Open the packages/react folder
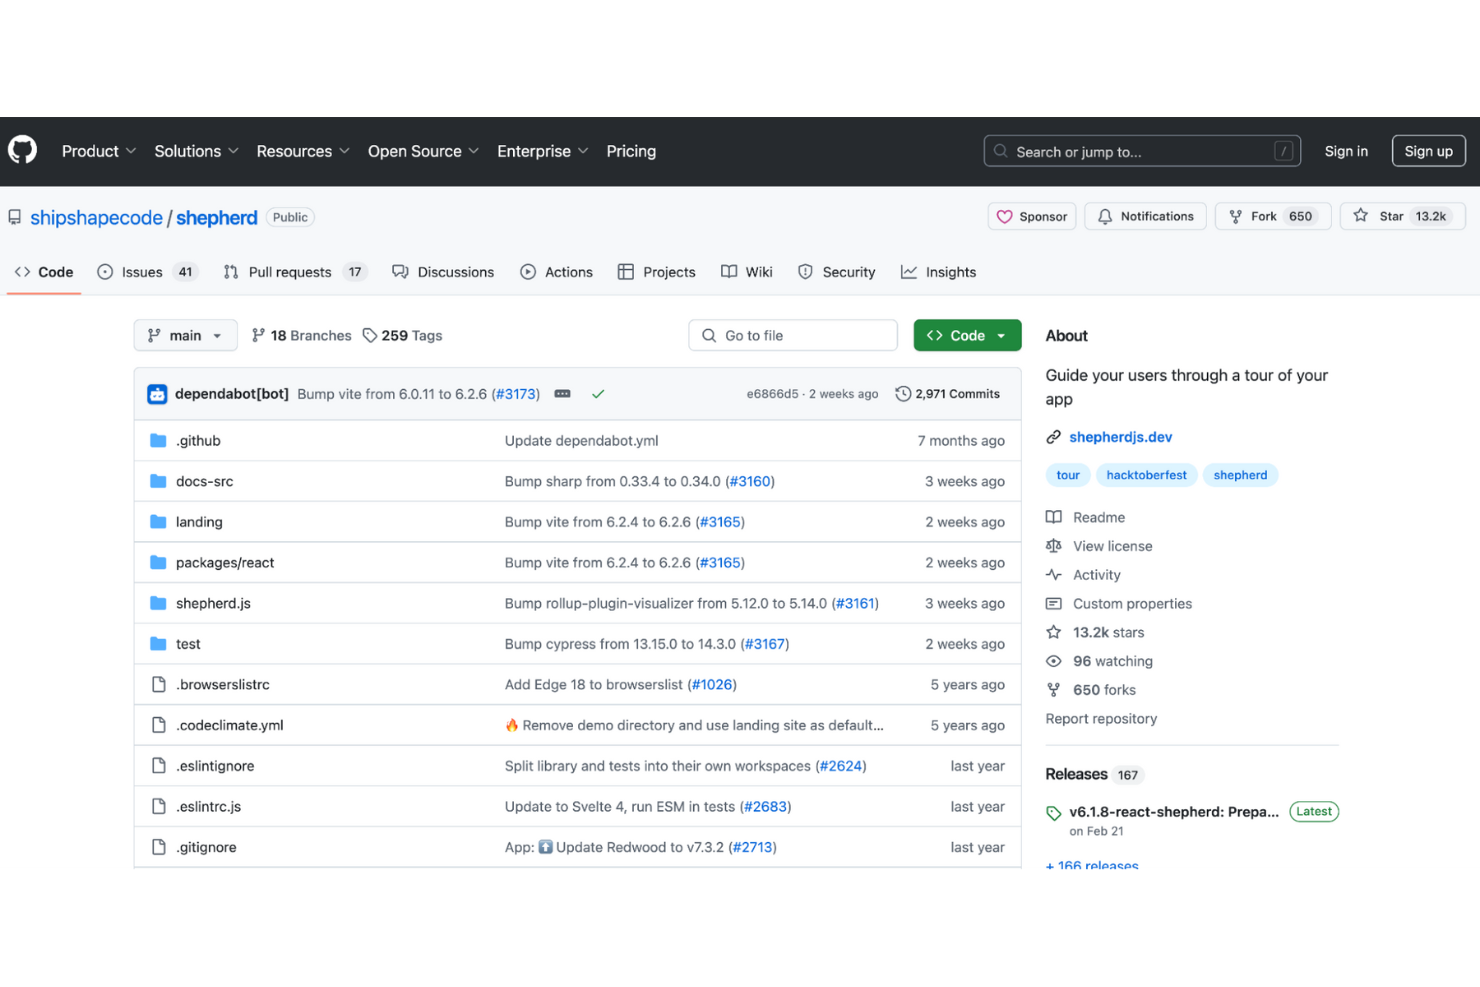This screenshot has height=987, width=1480. pyautogui.click(x=225, y=563)
